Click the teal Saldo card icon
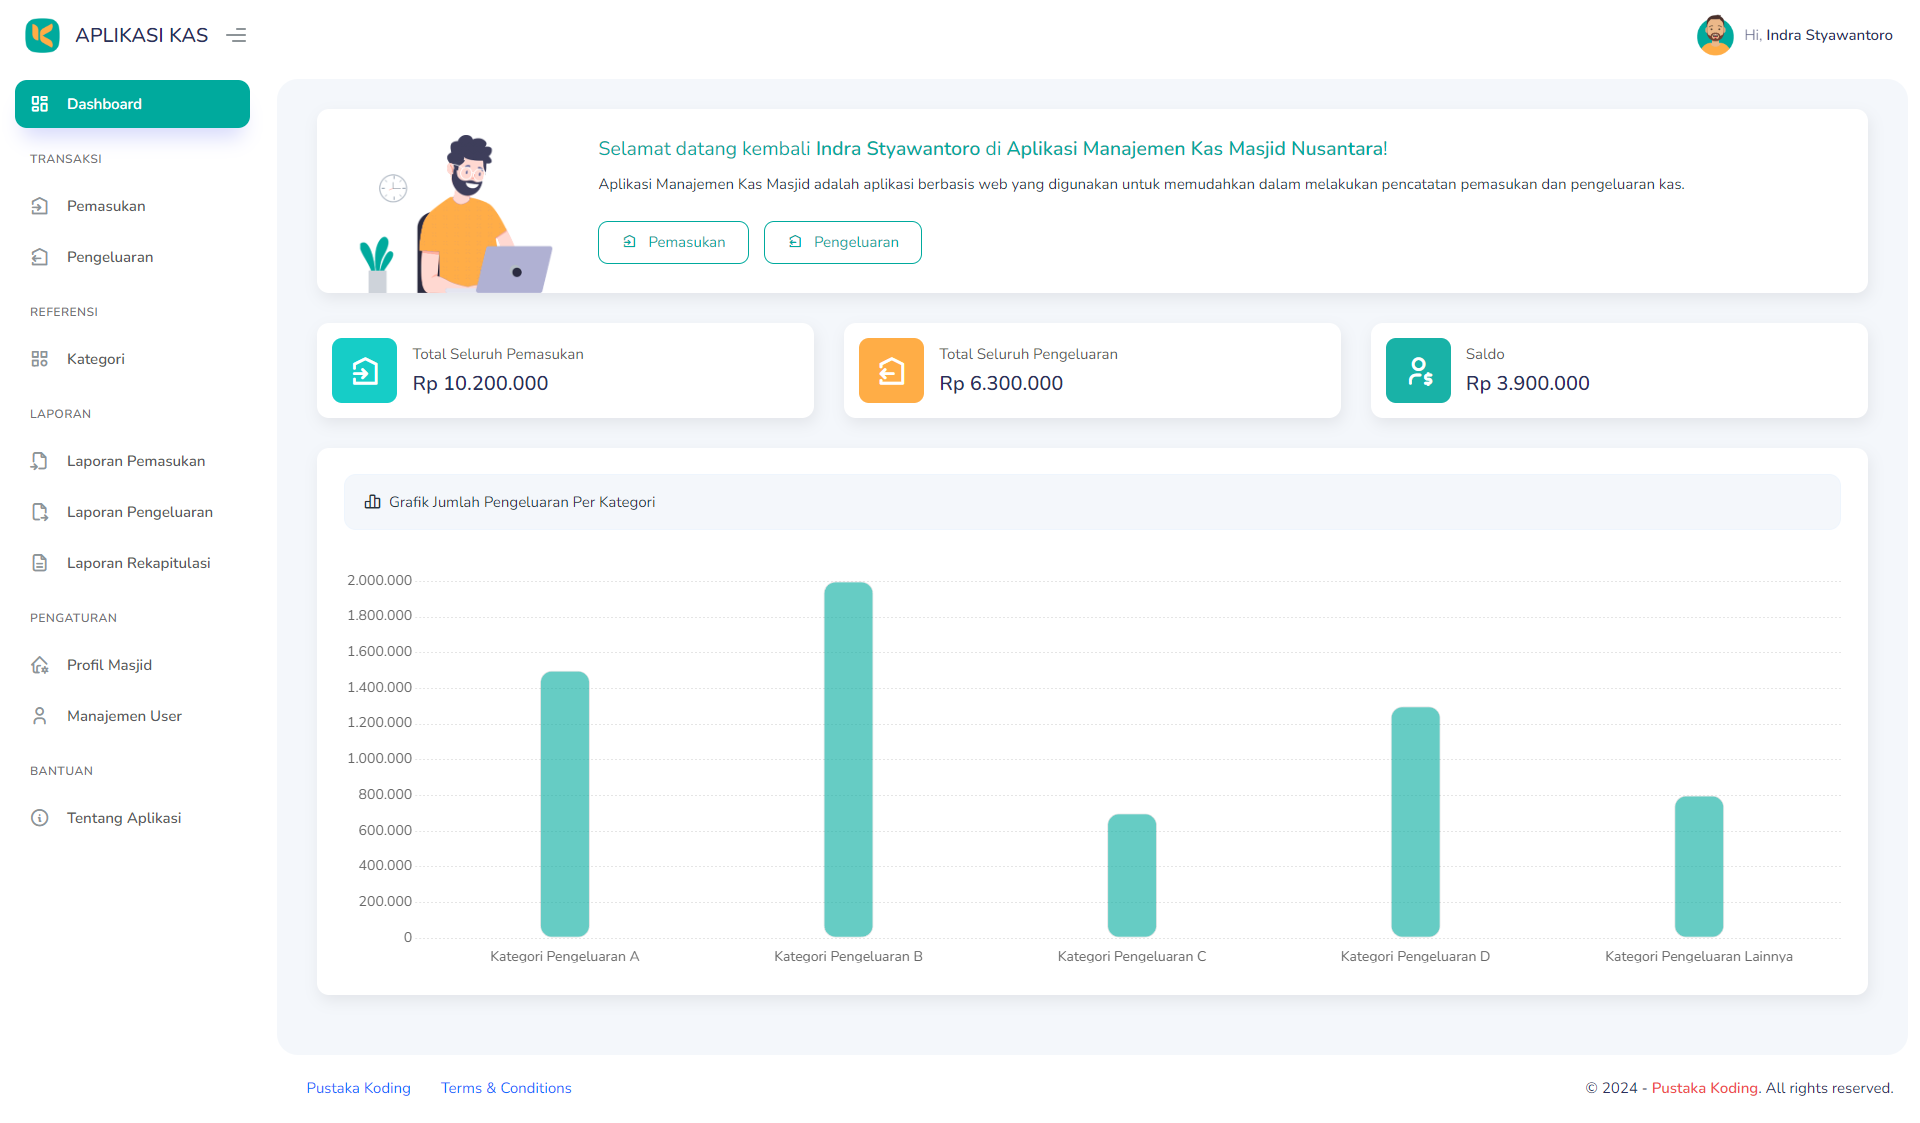 [1417, 370]
